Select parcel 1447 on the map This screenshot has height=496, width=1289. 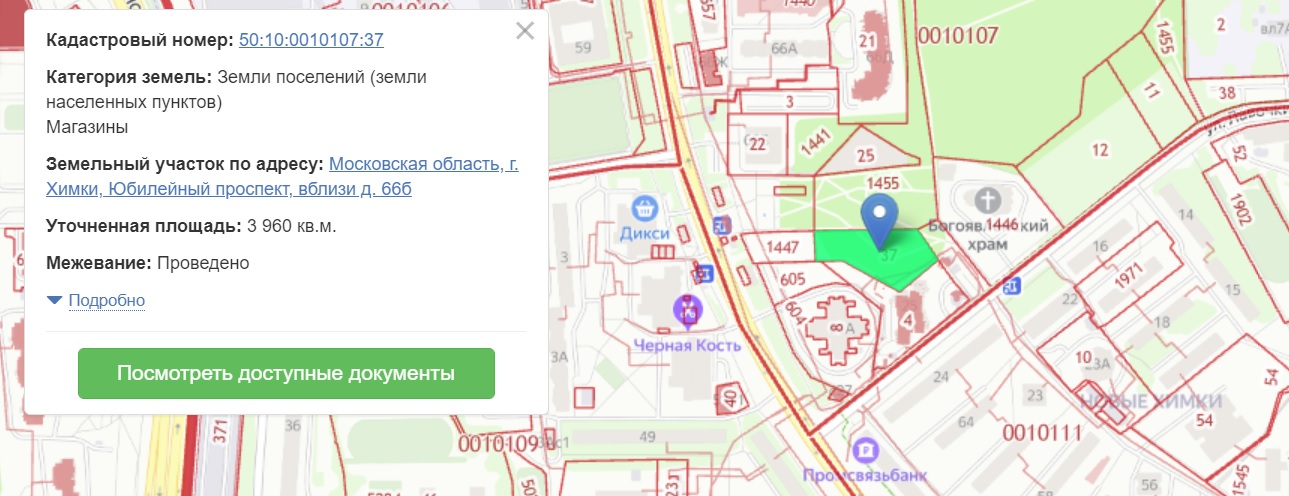coord(783,247)
